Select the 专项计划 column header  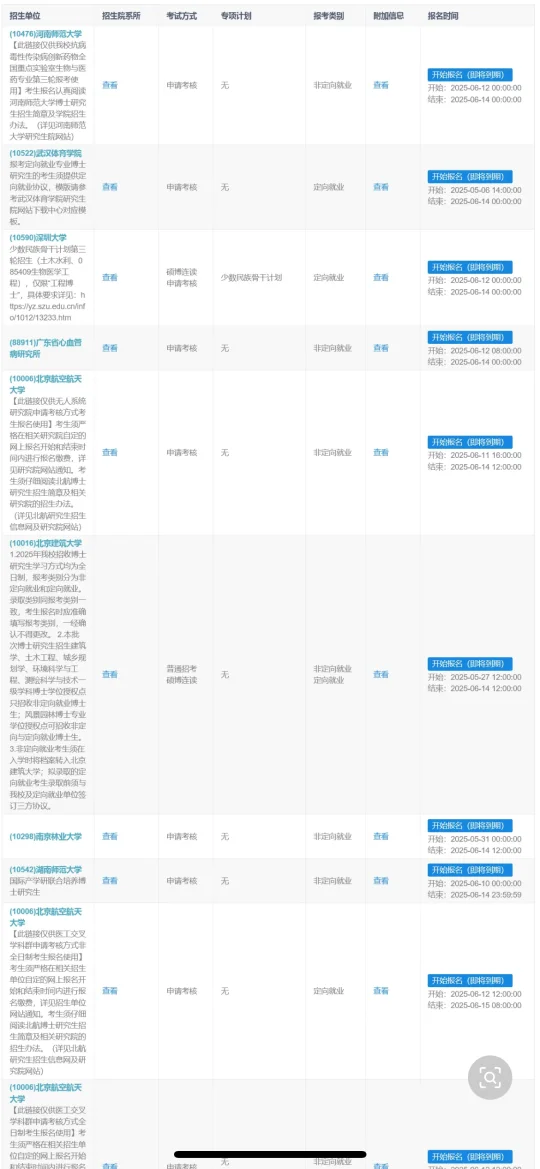[x=236, y=16]
